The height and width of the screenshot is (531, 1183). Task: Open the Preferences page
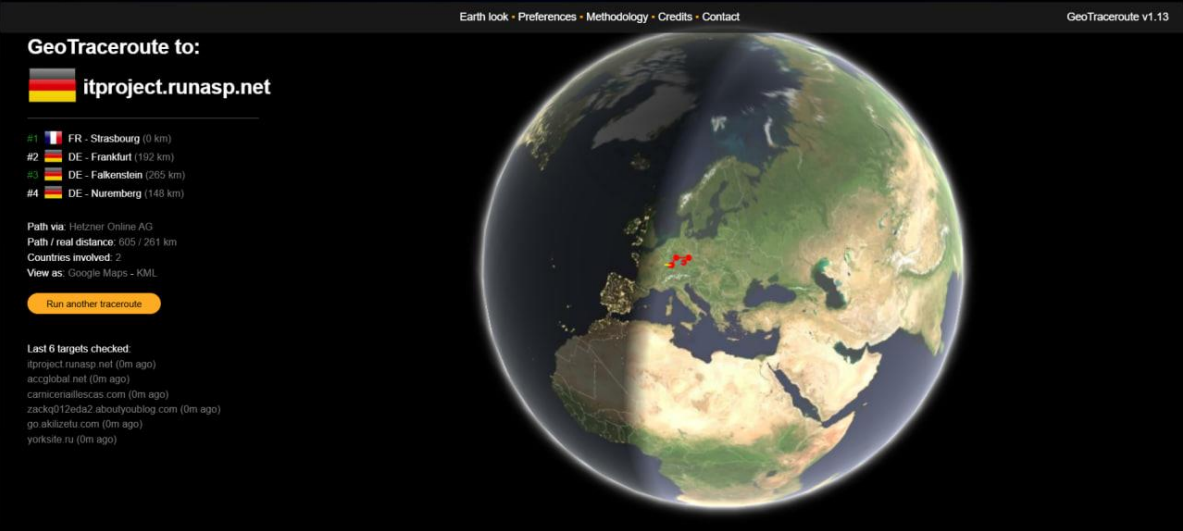click(x=547, y=17)
